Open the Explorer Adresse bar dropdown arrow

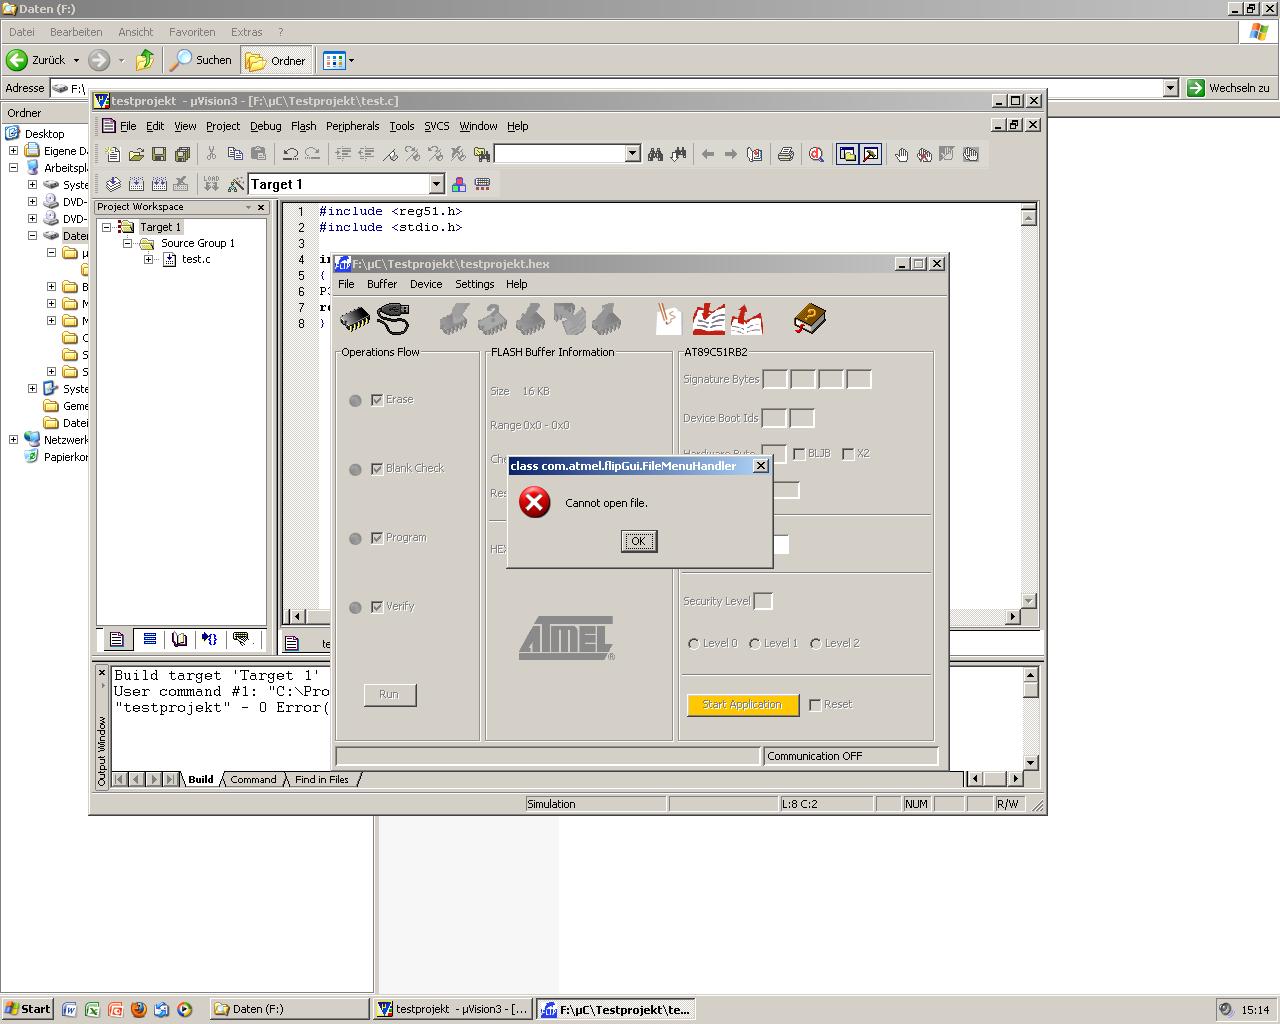click(1170, 88)
